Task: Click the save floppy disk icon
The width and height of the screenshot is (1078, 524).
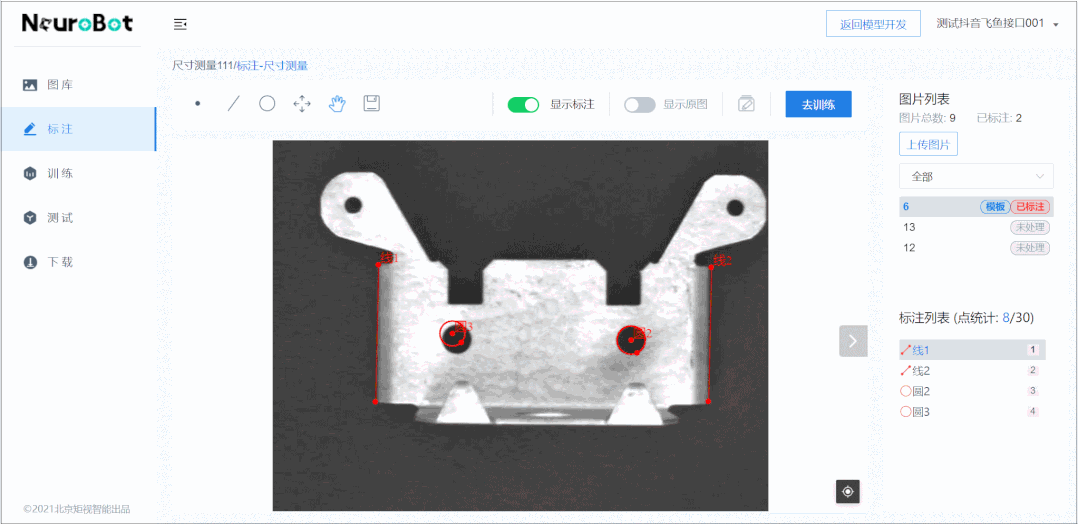Action: (x=371, y=104)
